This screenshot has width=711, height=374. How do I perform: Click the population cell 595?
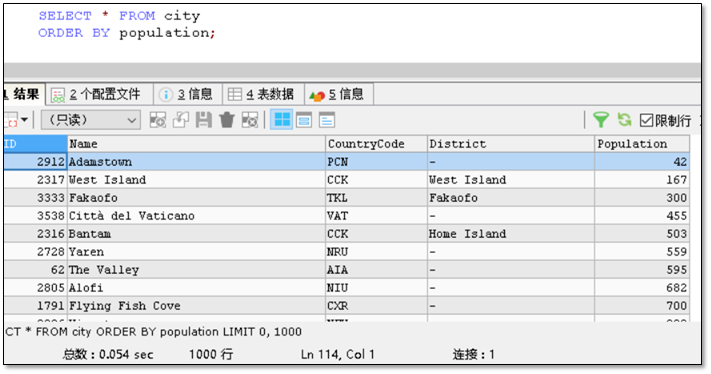(x=642, y=270)
